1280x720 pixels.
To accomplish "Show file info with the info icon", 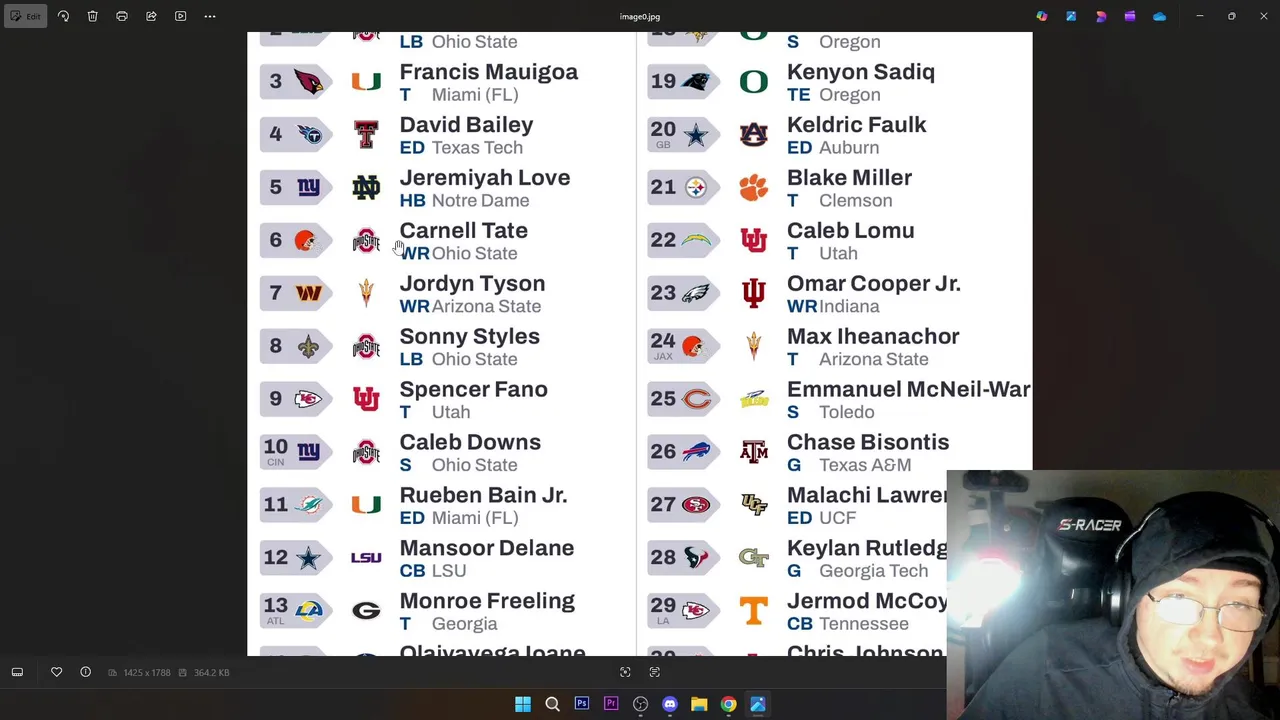I will tap(85, 672).
